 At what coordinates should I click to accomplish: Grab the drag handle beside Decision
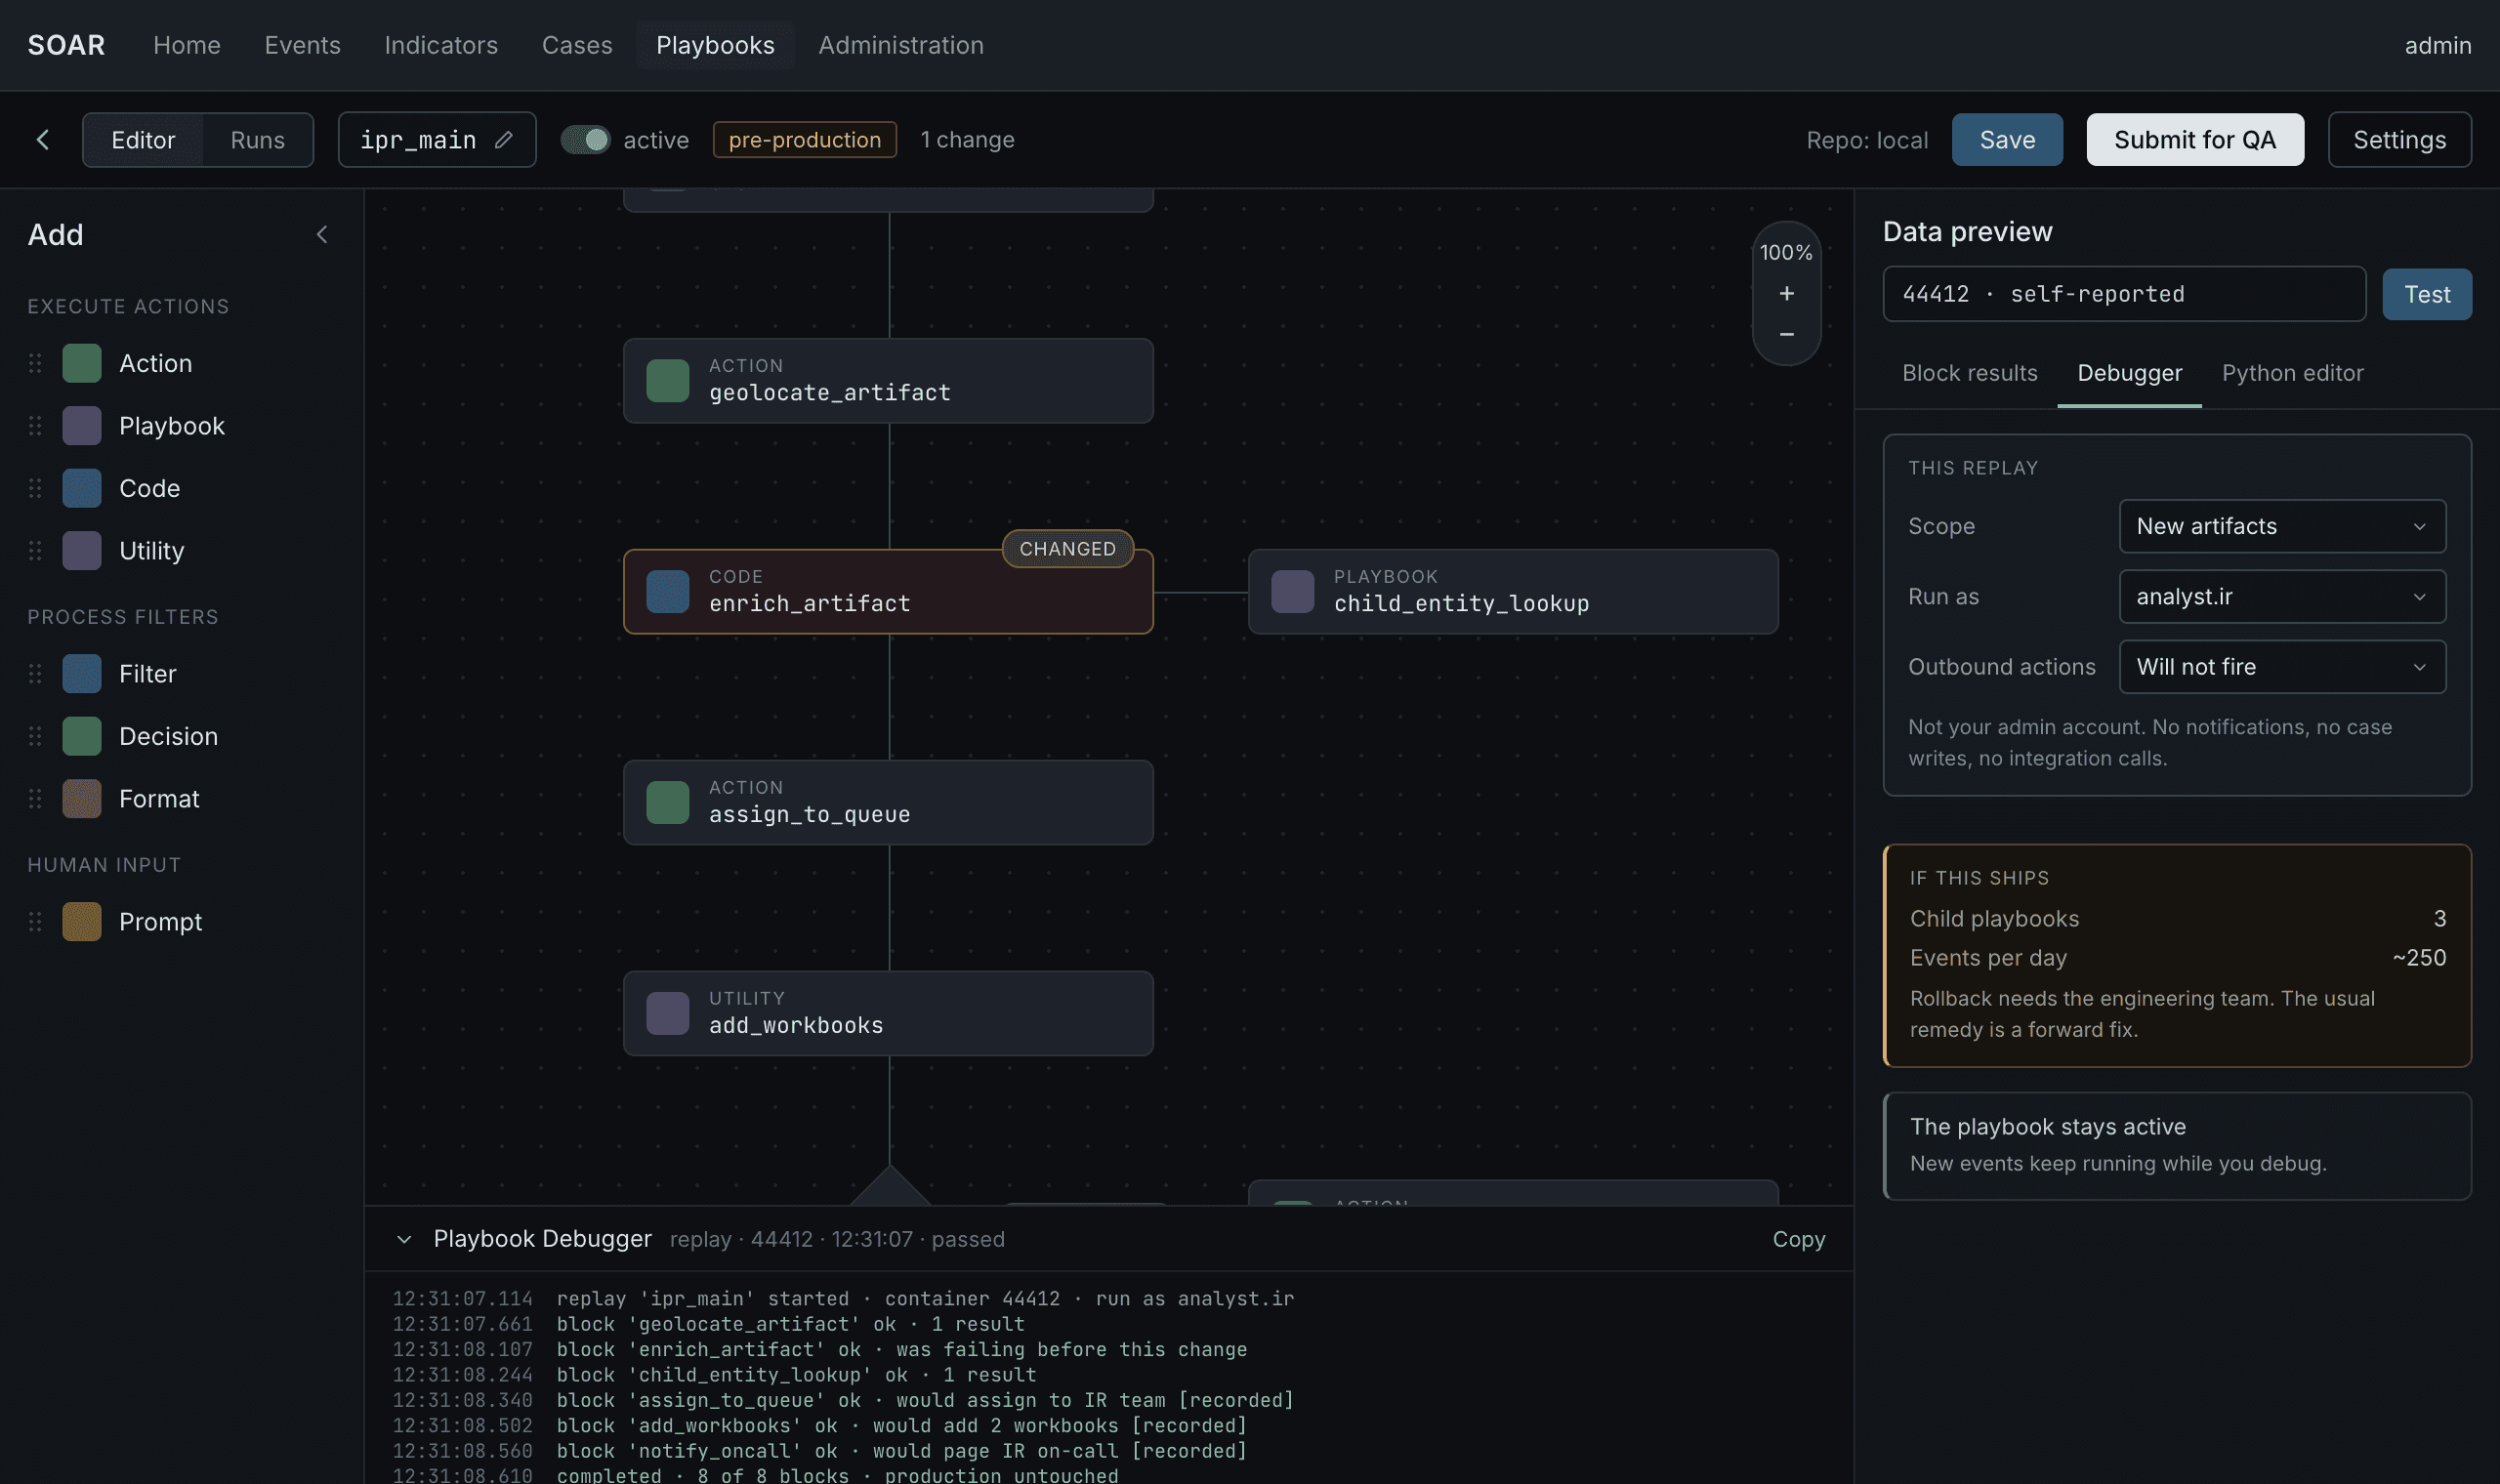[x=35, y=736]
